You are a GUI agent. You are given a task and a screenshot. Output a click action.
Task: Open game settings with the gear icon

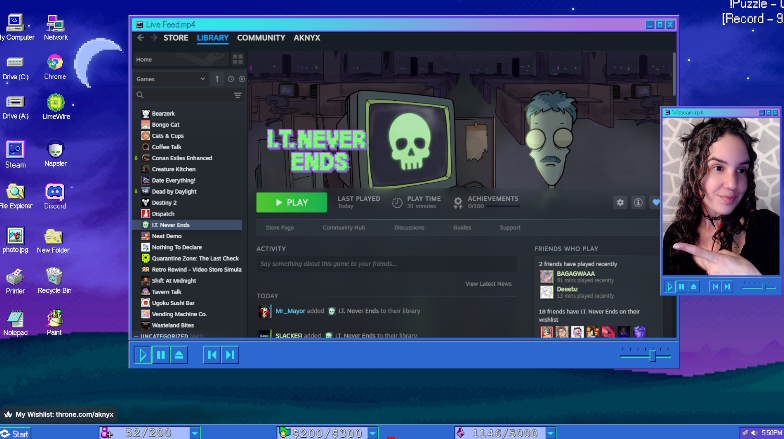pyautogui.click(x=620, y=202)
